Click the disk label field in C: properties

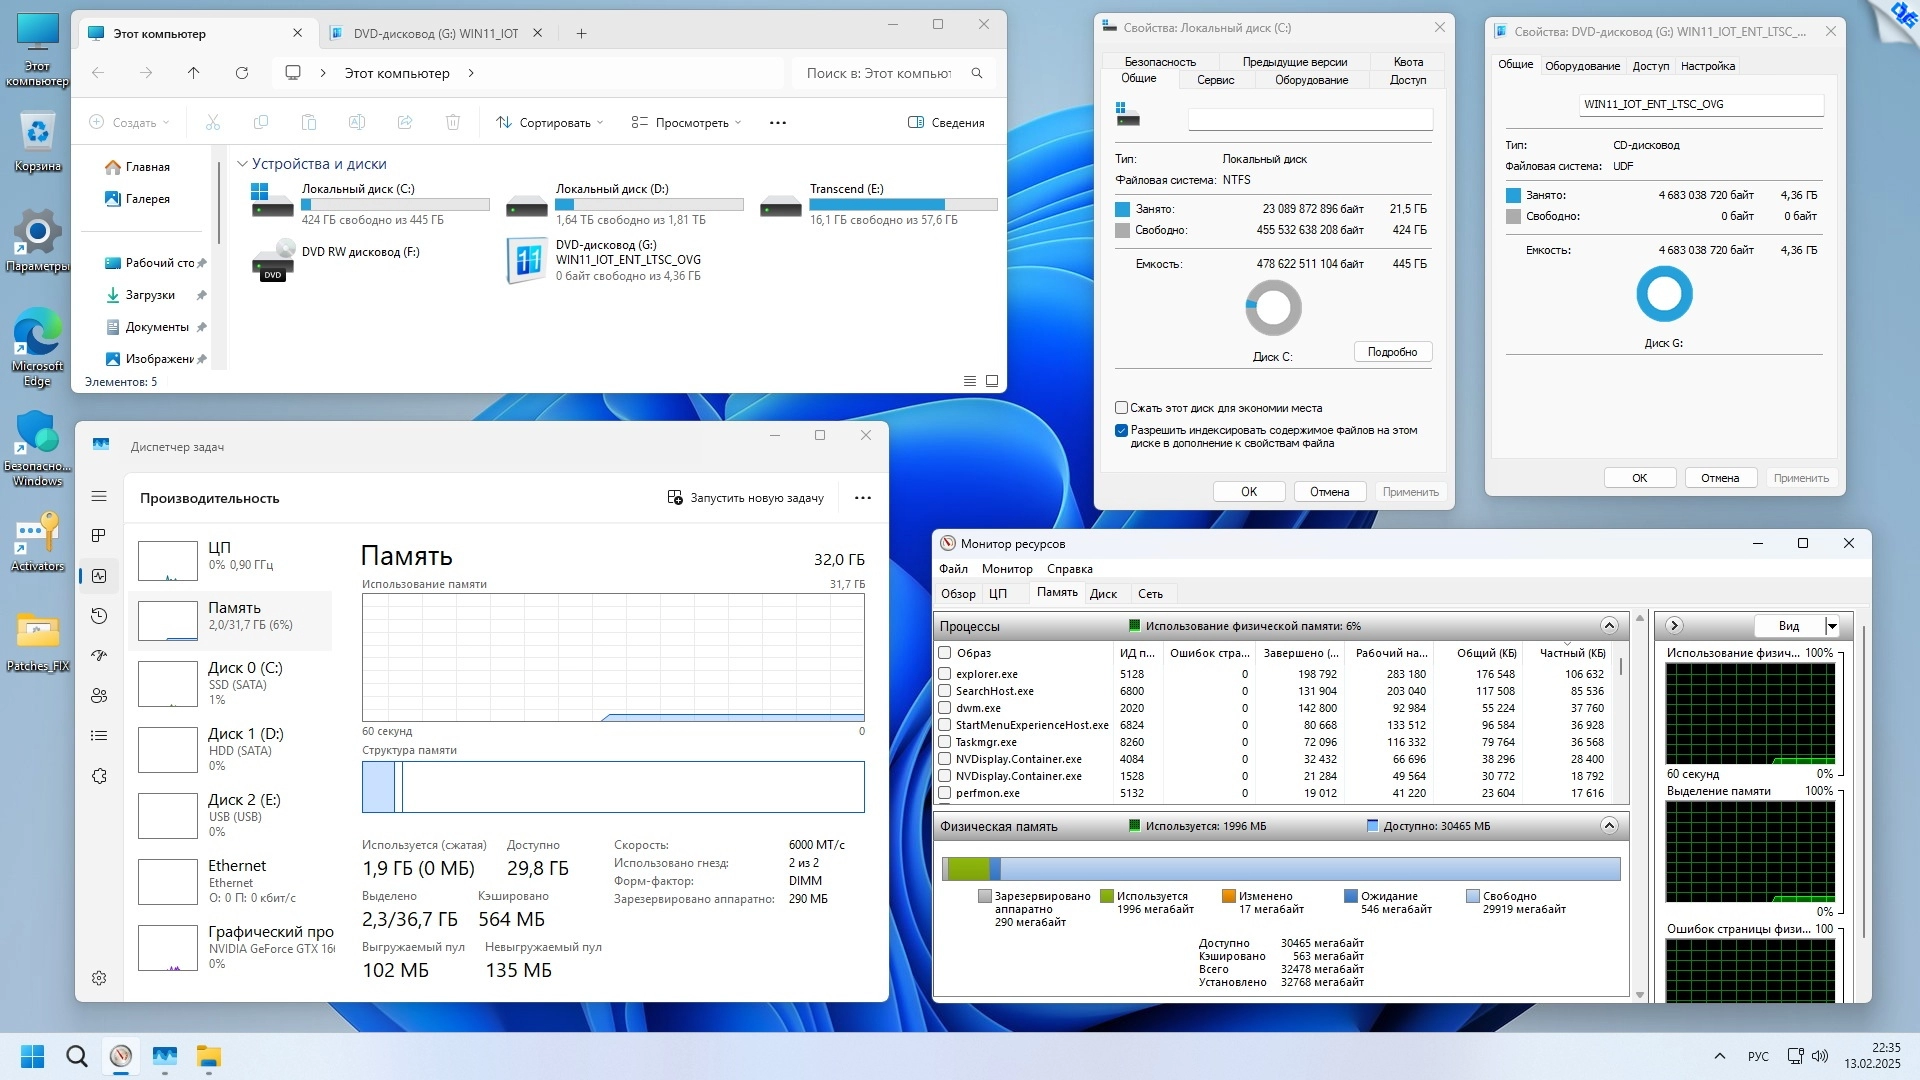tap(1310, 119)
